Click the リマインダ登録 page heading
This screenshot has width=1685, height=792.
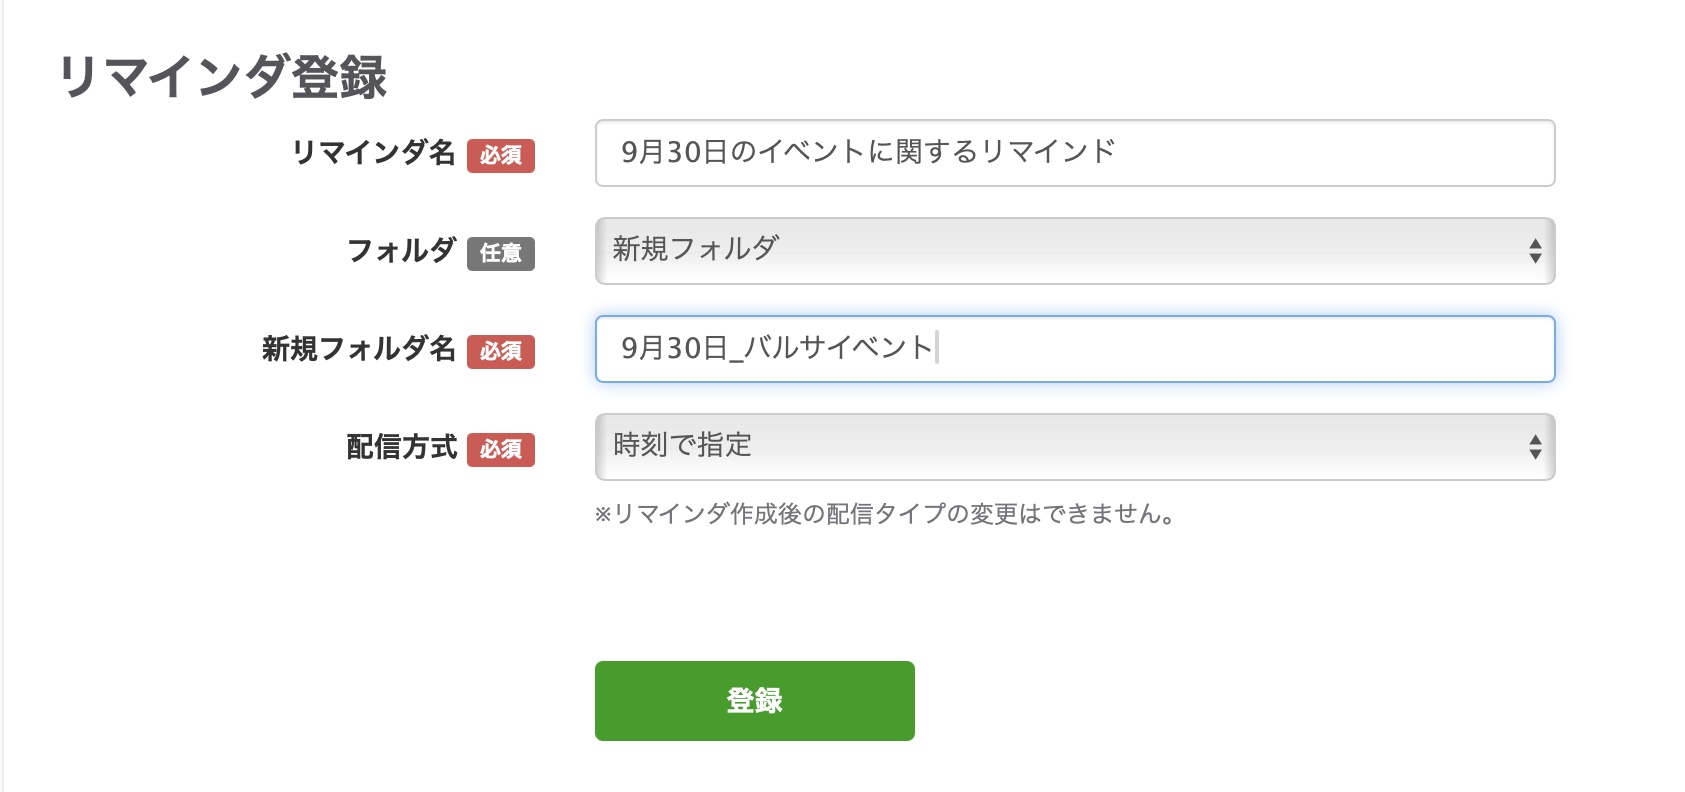222,77
